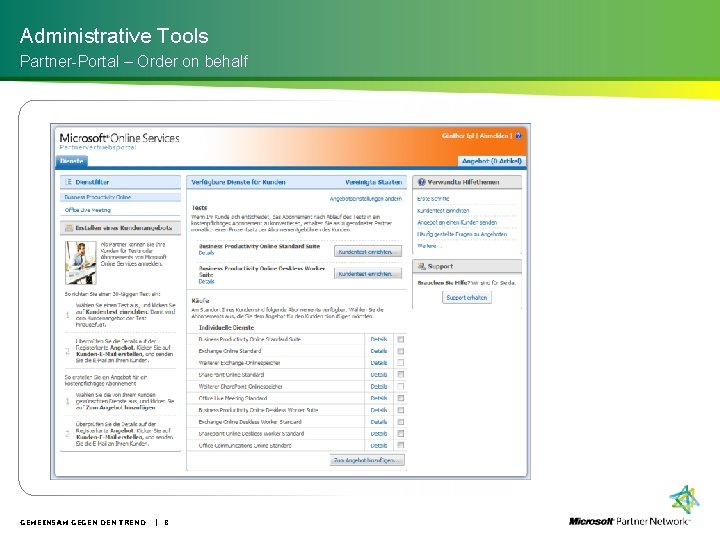Screen dimensions: 720x540
Task: Click the help question mark icon beside Abmelden
Action: 518,136
